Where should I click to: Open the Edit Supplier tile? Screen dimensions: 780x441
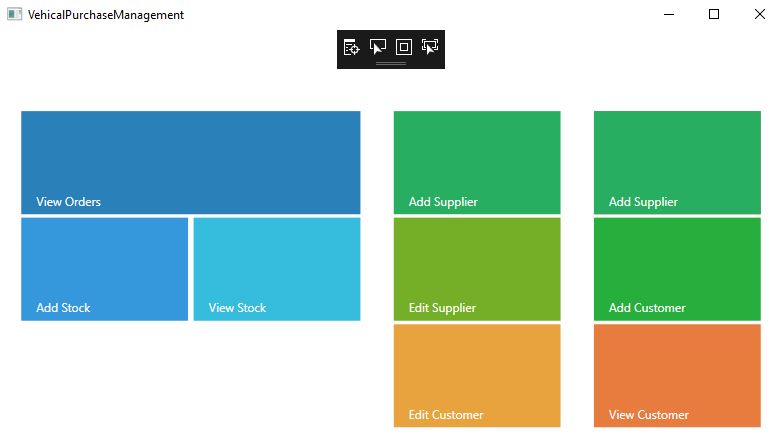pyautogui.click(x=477, y=269)
